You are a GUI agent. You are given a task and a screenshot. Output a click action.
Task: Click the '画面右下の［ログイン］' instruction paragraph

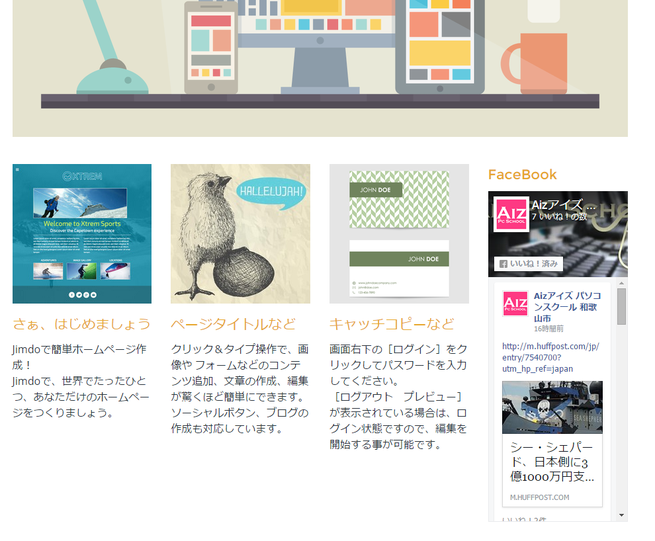click(x=399, y=397)
